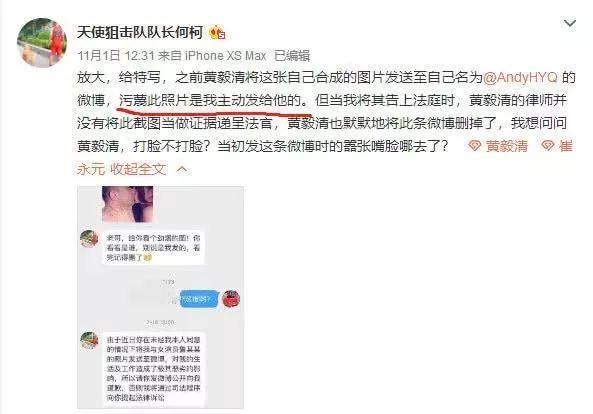Click the blue reply bubble in chat screenshot
Screen dimensions: 593x414
click(x=199, y=299)
